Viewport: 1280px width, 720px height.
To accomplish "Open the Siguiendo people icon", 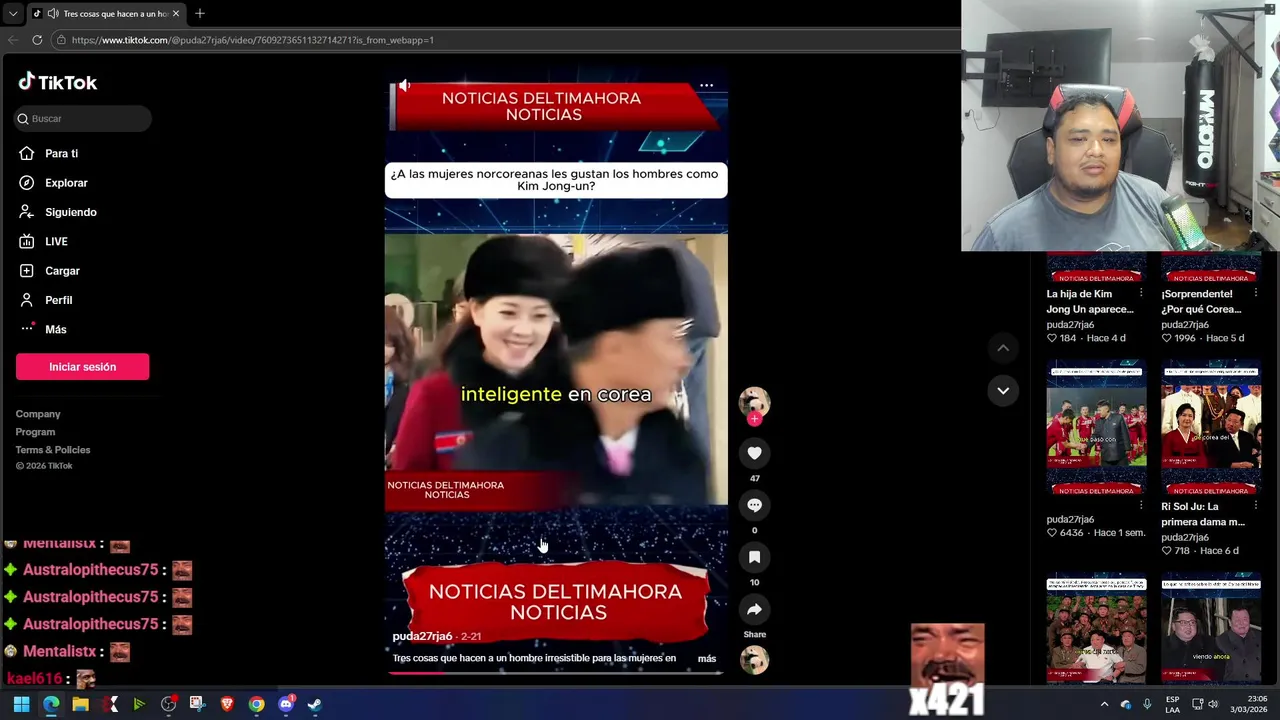I will (x=27, y=212).
